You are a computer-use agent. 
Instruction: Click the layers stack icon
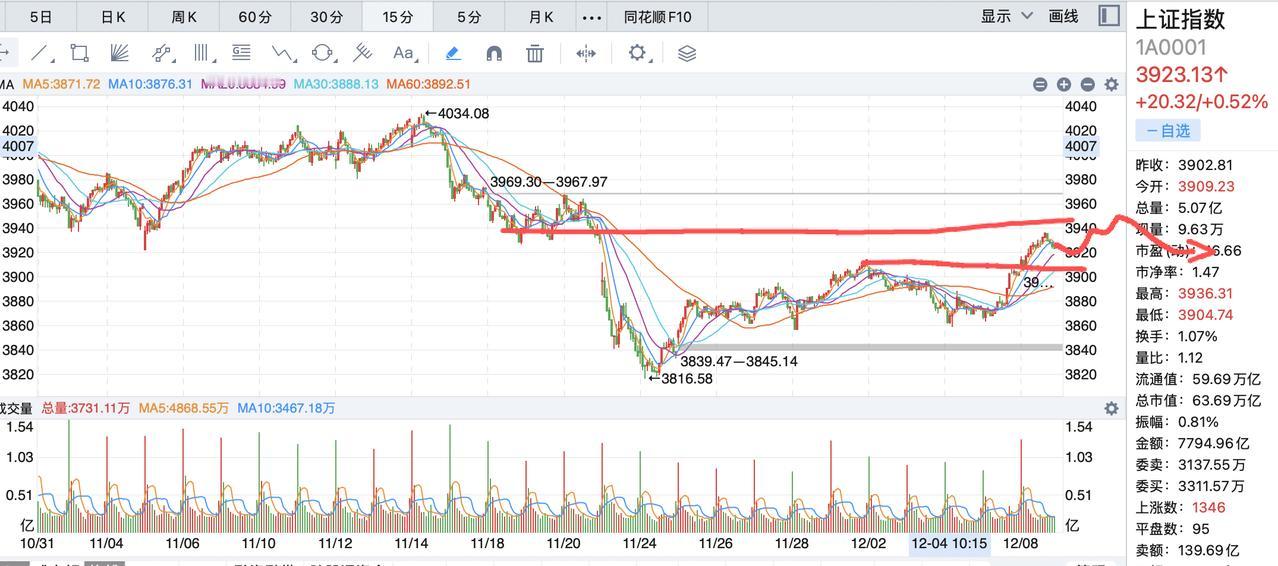[x=687, y=53]
